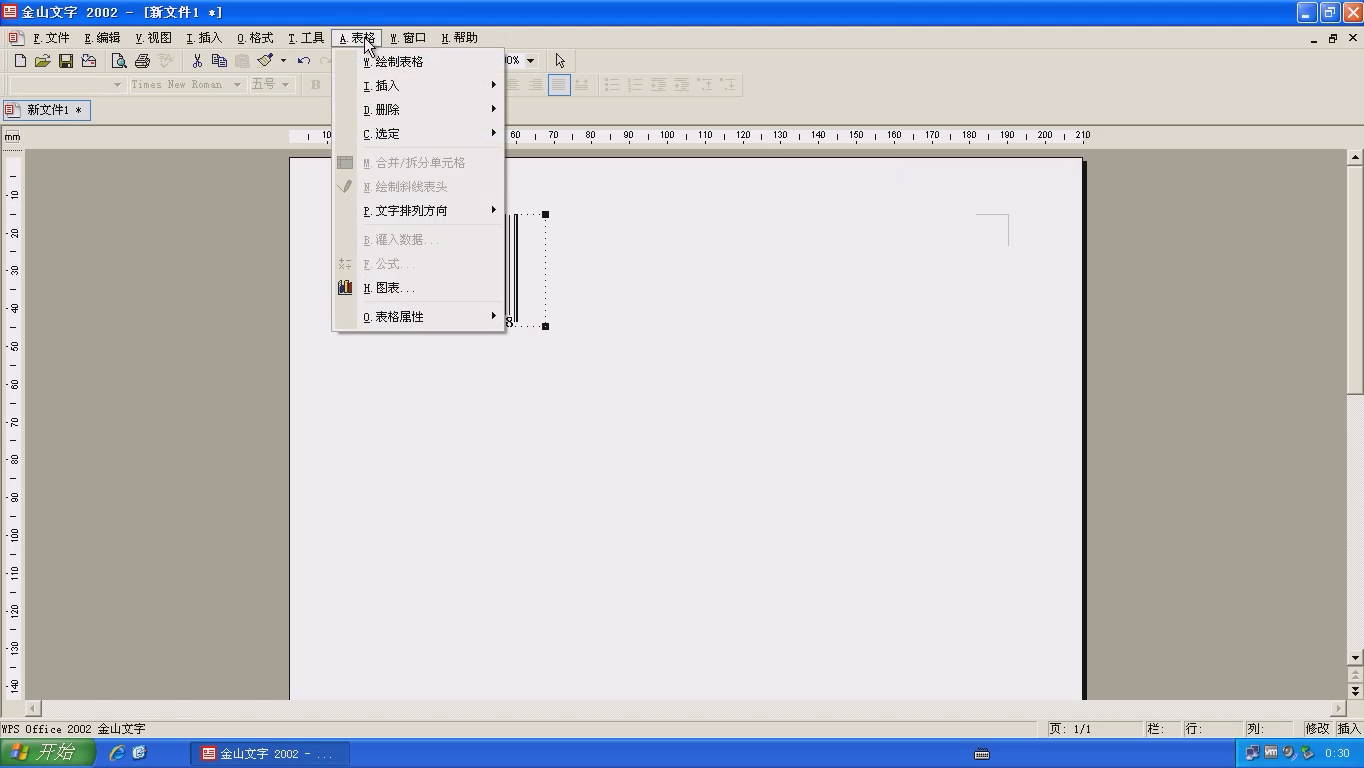Viewport: 1364px width, 768px height.
Task: Create a new blank document from the toolbar
Action: (x=20, y=61)
